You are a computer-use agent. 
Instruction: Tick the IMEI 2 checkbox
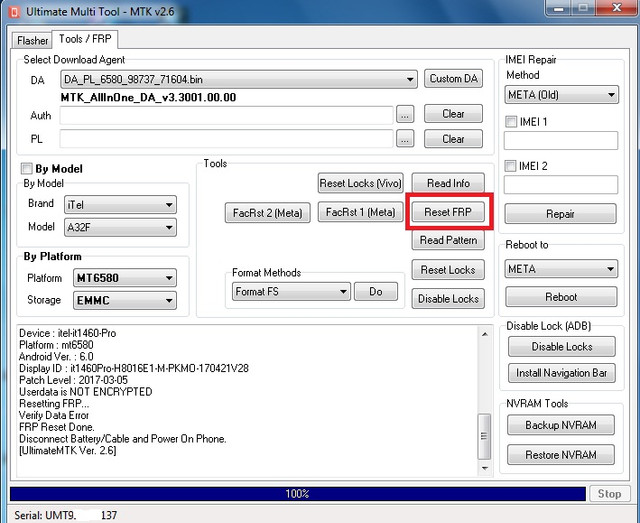point(510,166)
